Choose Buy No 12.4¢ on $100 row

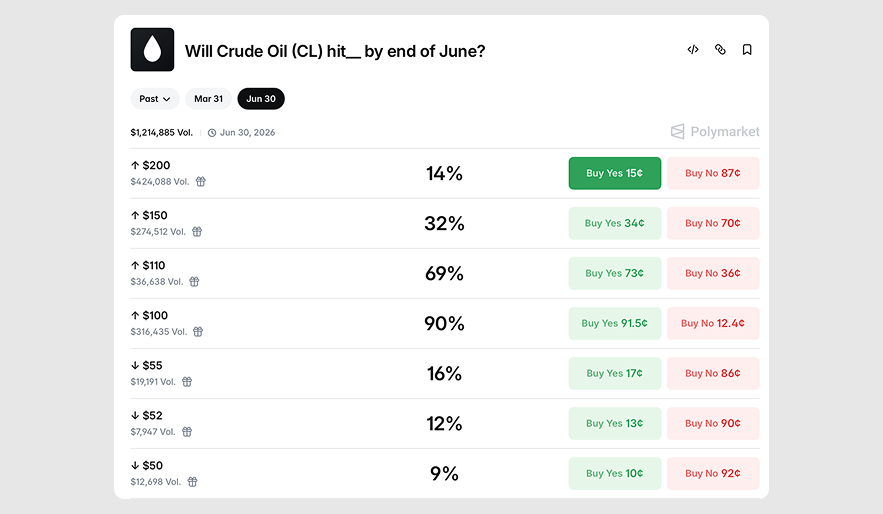(712, 323)
